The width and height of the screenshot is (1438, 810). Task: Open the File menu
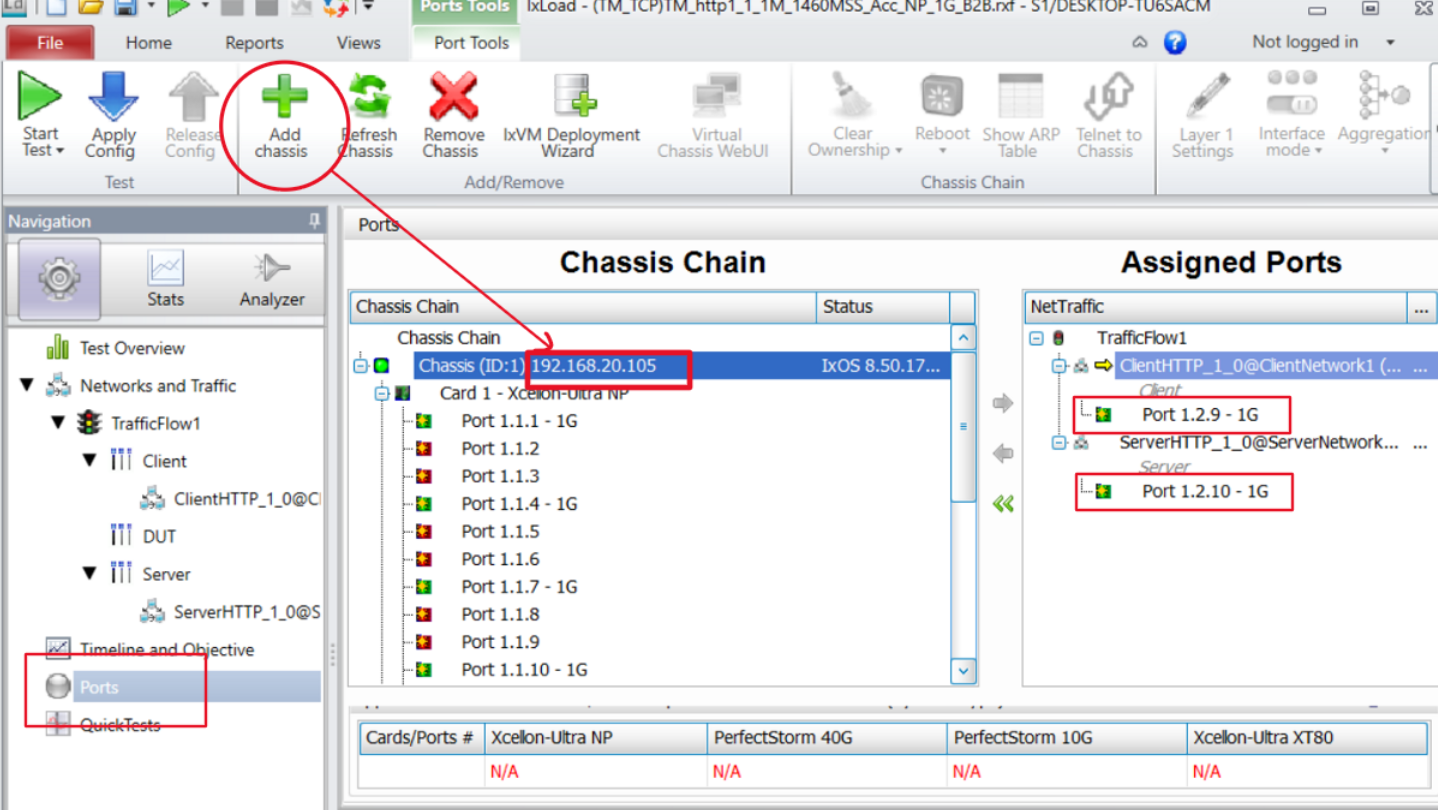(50, 43)
